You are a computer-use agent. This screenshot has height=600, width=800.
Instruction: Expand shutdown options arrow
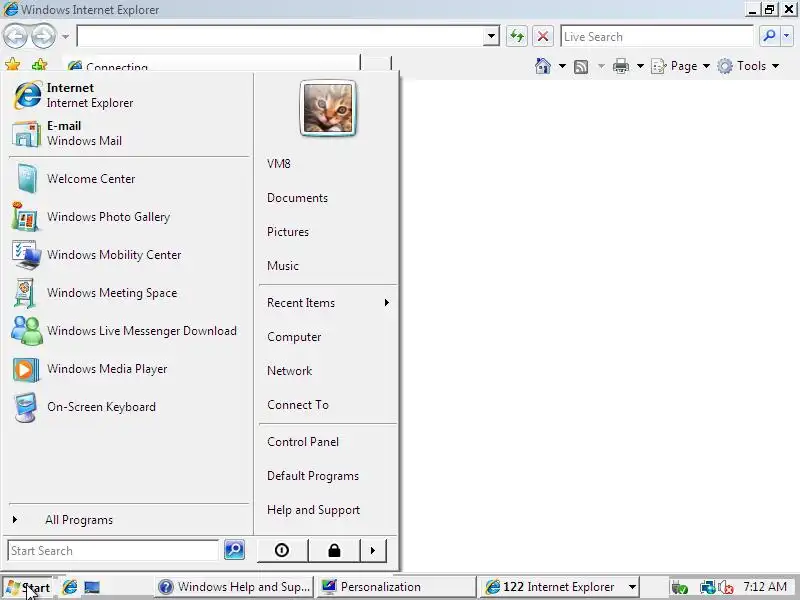(373, 551)
